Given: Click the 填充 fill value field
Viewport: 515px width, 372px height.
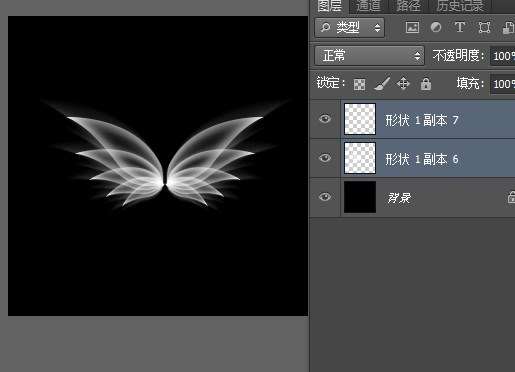Looking at the screenshot, I should (x=503, y=84).
